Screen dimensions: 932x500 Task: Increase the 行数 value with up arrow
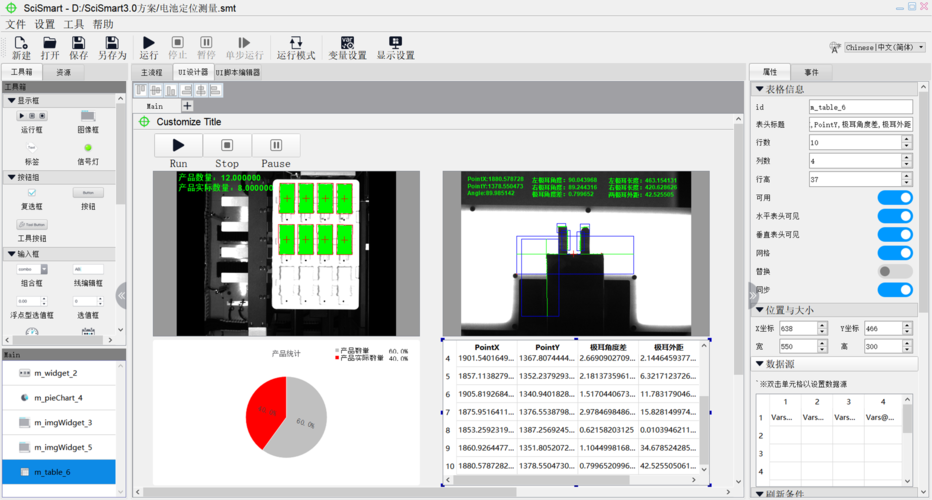(907, 139)
